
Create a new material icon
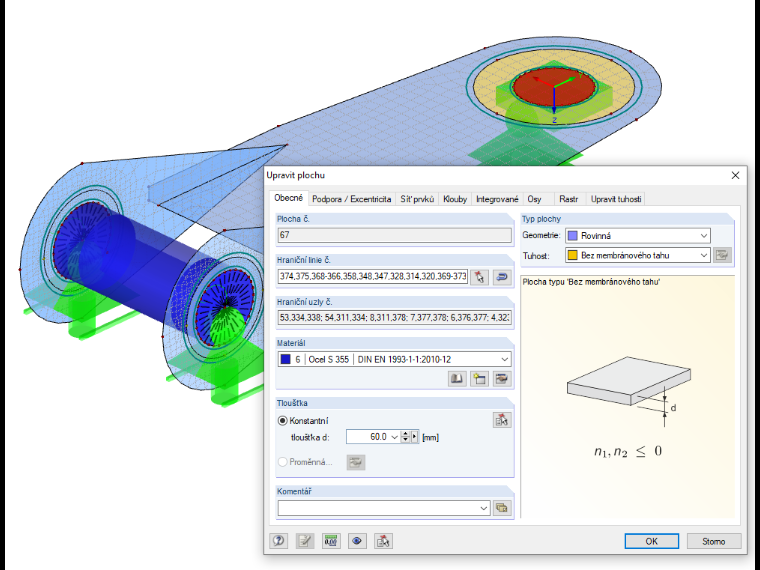[479, 379]
